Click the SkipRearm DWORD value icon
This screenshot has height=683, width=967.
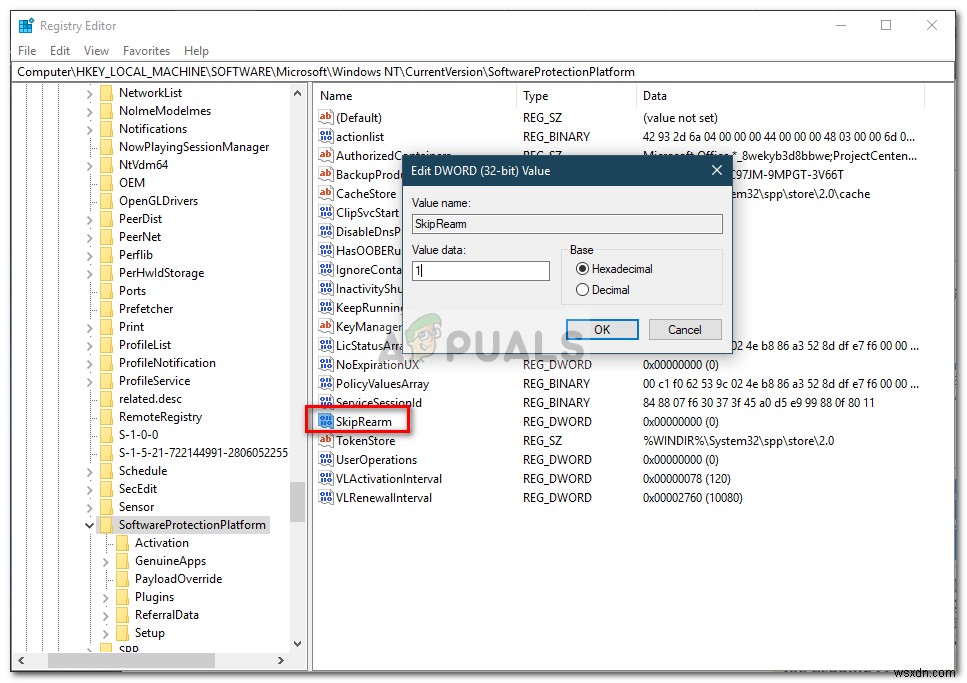tap(326, 420)
